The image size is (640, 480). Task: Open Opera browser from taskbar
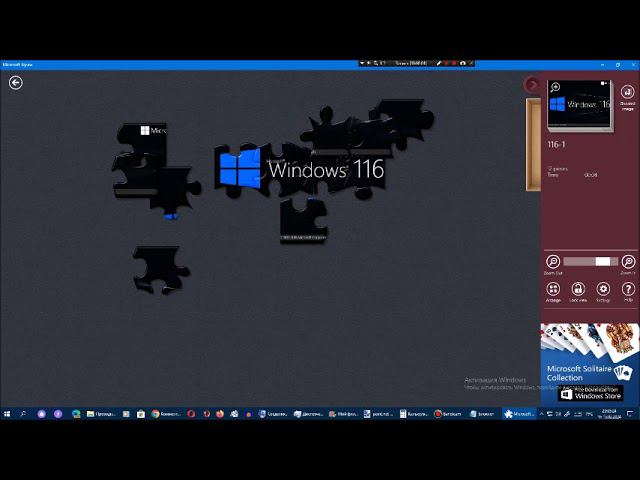(191, 414)
